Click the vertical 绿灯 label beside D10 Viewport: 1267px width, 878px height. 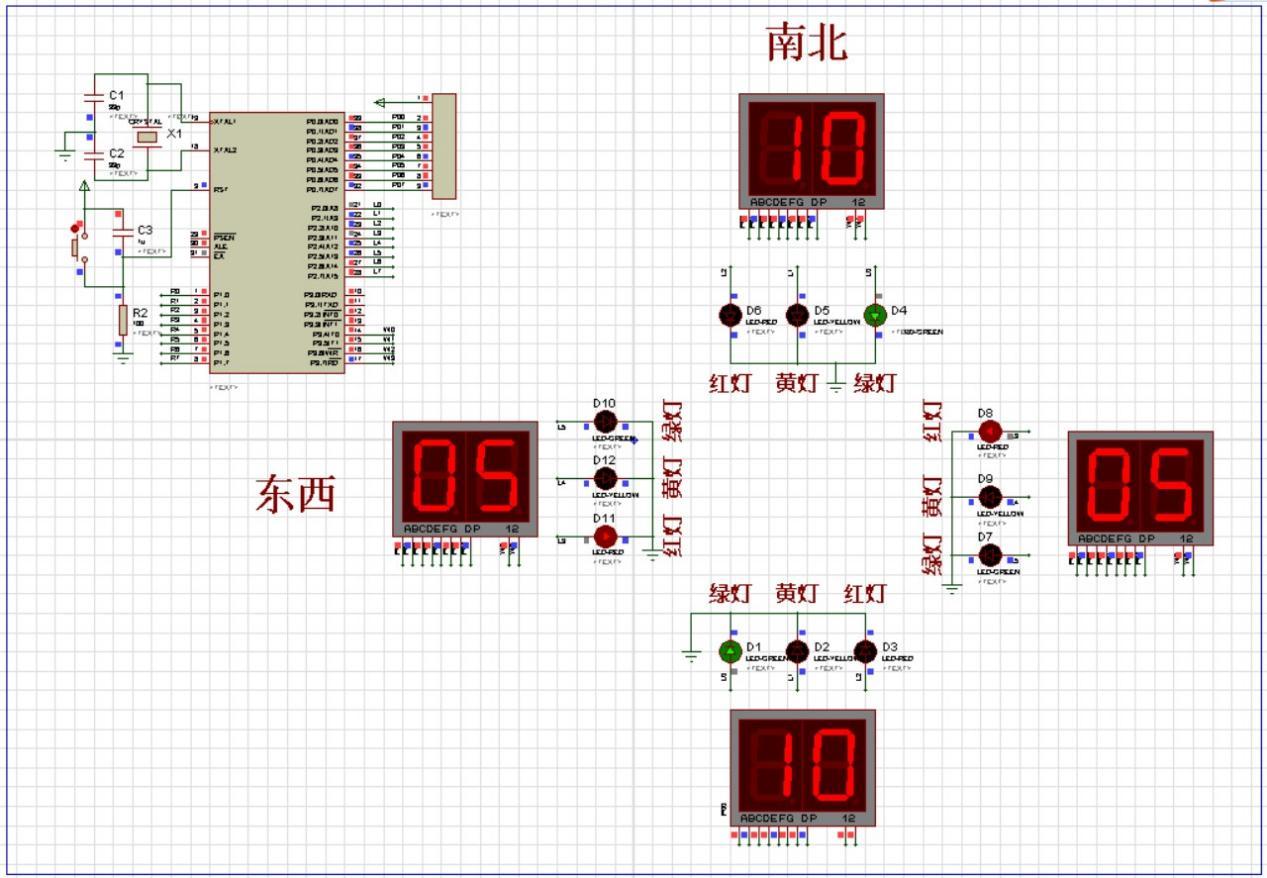click(673, 422)
